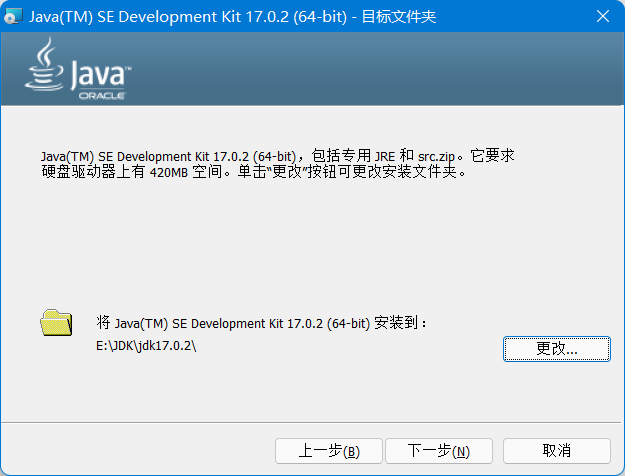Proceed with 下一步(N) button
This screenshot has height=476, width=625.
click(x=439, y=451)
